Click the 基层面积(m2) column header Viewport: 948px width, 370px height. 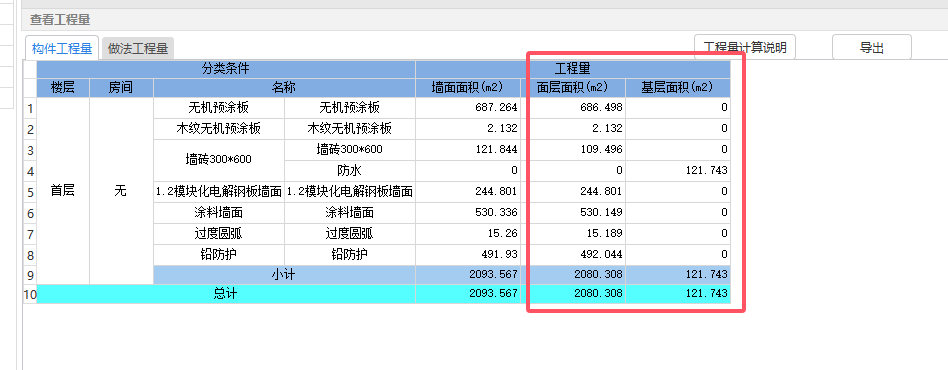coord(678,88)
